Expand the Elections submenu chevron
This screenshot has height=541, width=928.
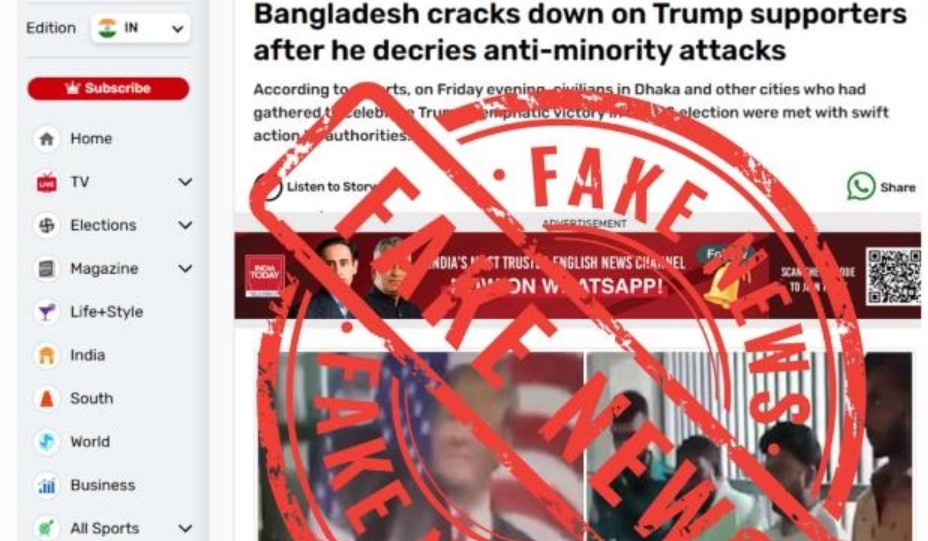tap(185, 225)
